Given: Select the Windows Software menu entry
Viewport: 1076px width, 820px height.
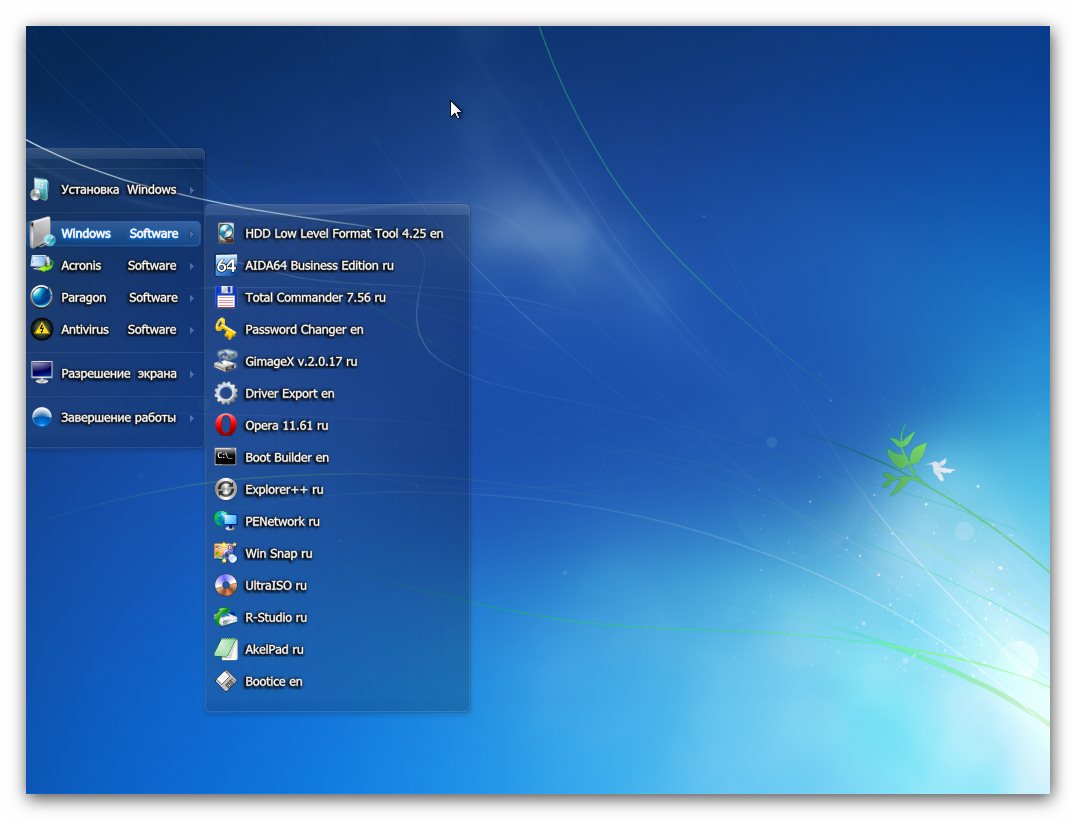Looking at the screenshot, I should click(118, 233).
